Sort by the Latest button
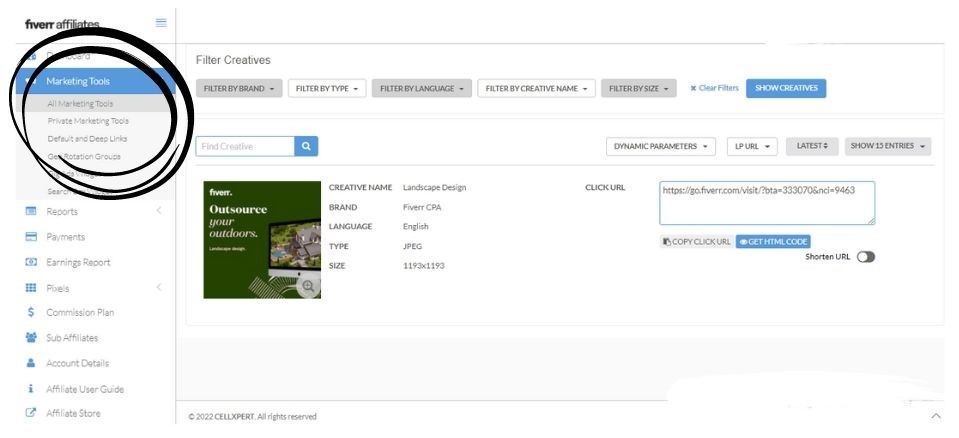Viewport: 959px width, 438px height. click(x=812, y=146)
